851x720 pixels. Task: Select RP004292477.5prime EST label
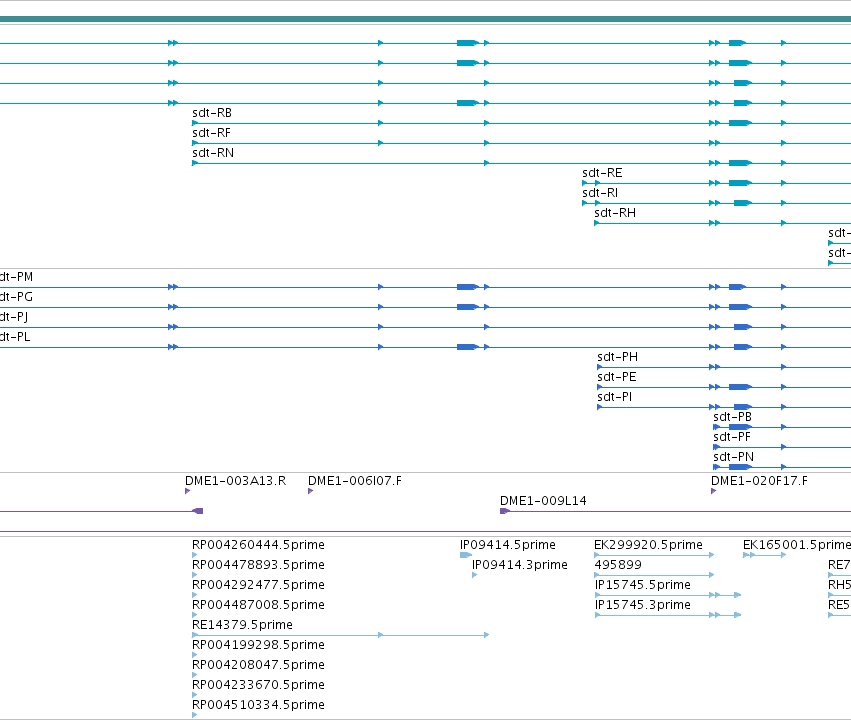pos(258,585)
